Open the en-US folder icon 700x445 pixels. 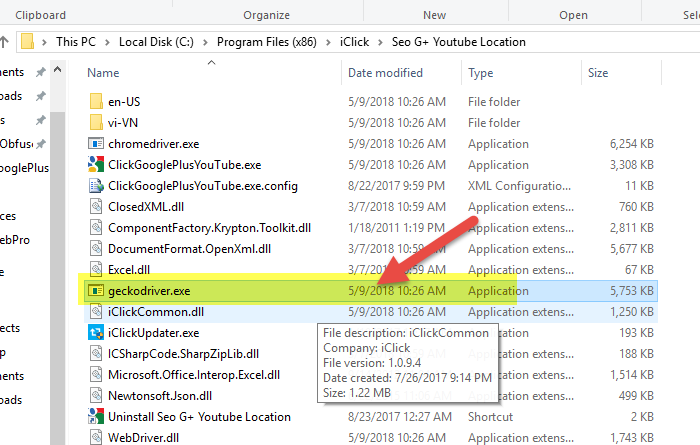[x=96, y=101]
